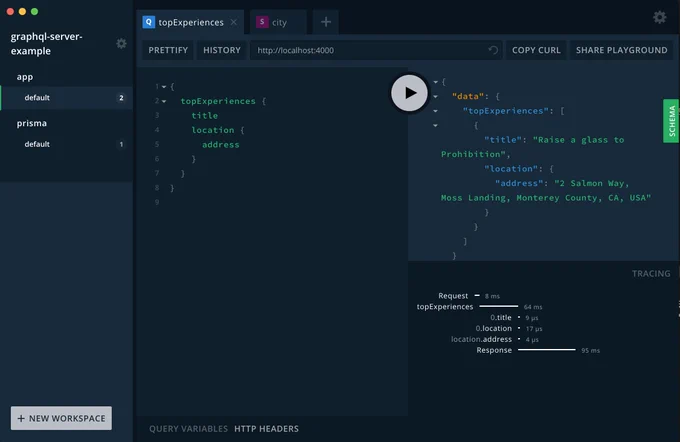The height and width of the screenshot is (442, 680).
Task: Open the playground settings gear
Action: [x=660, y=17]
